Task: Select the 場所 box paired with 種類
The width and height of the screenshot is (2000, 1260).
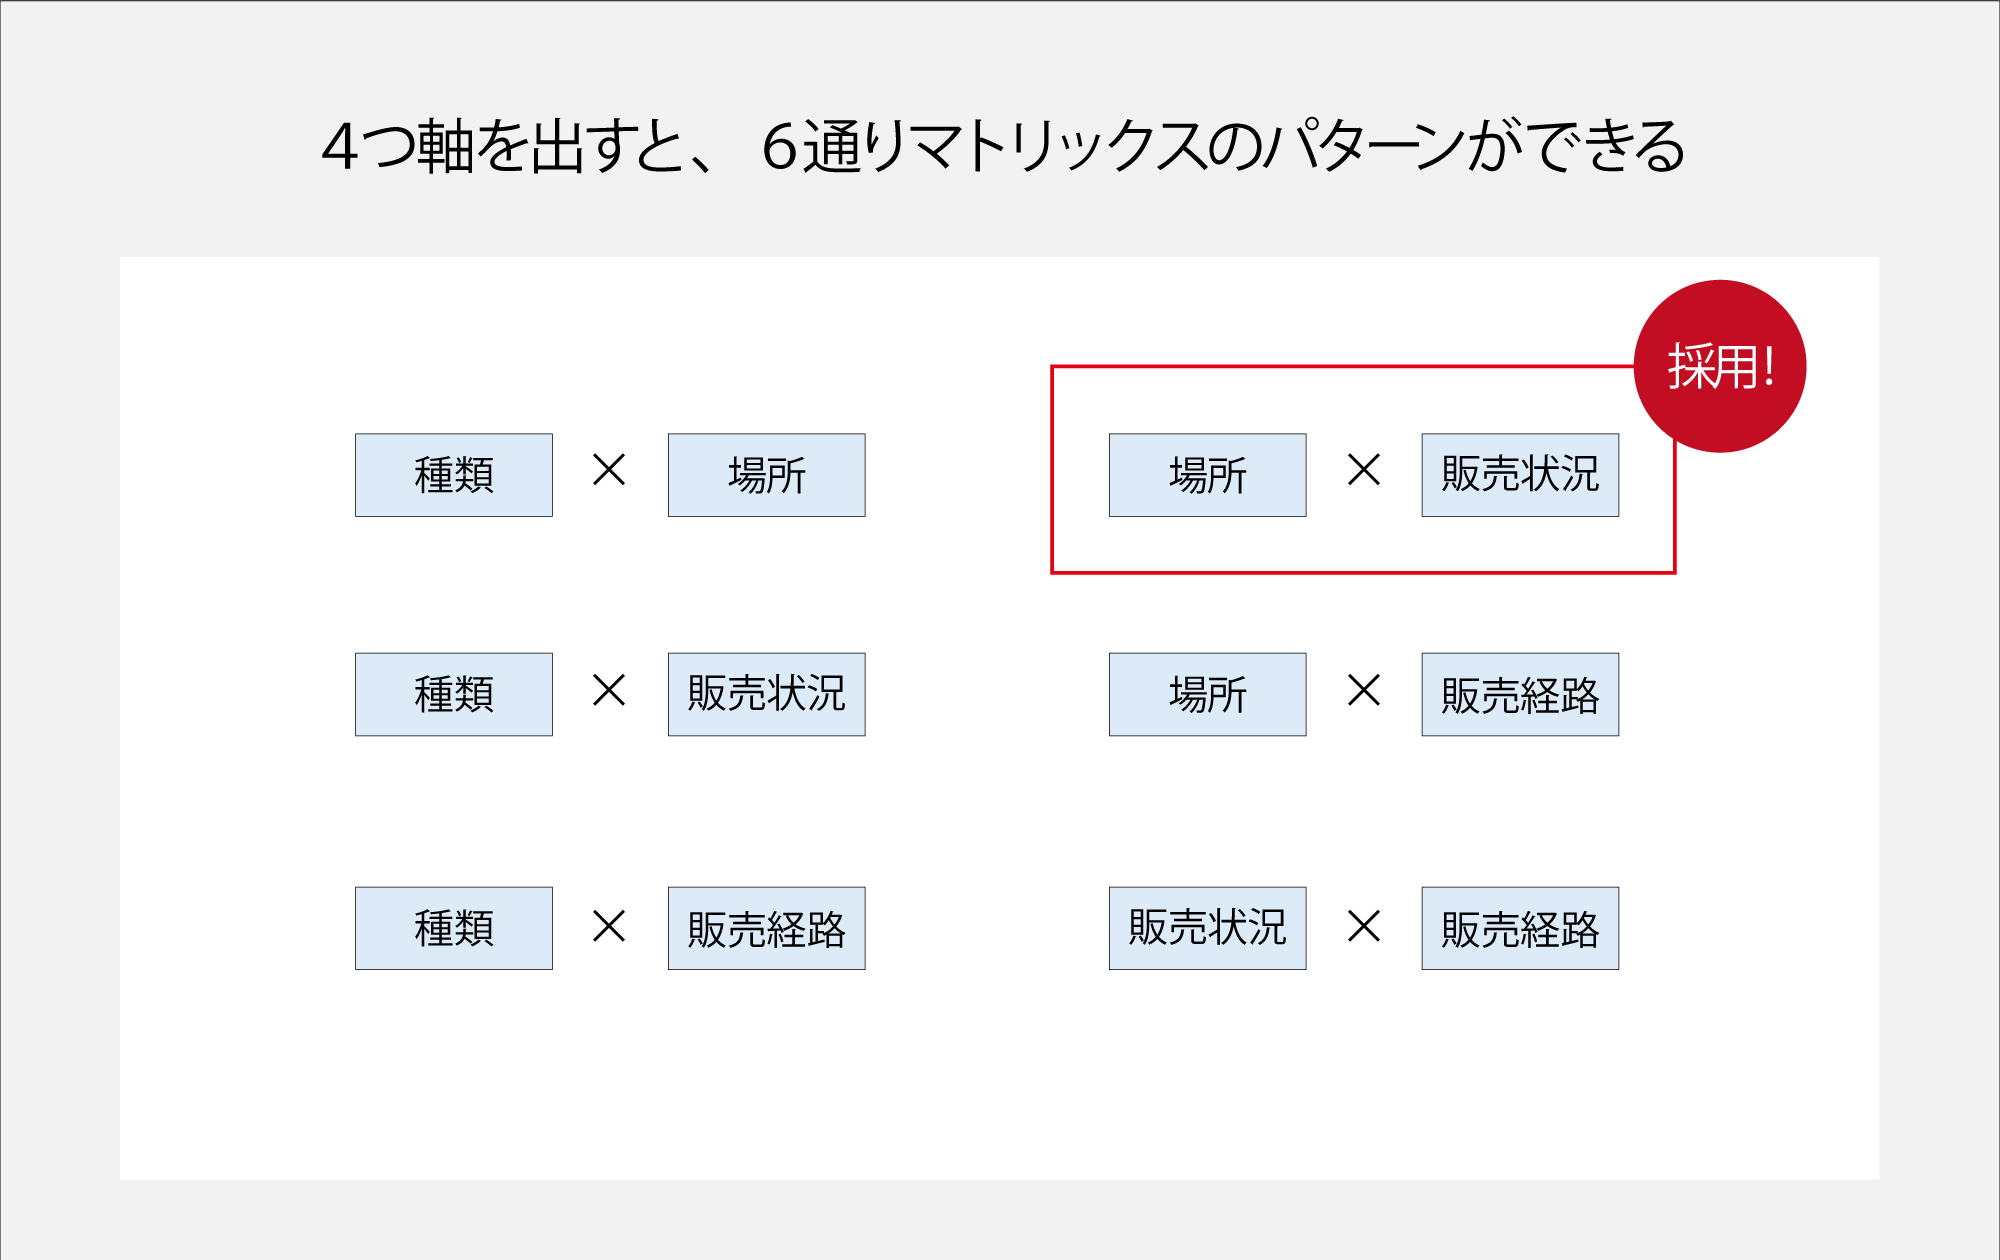Action: [x=767, y=475]
